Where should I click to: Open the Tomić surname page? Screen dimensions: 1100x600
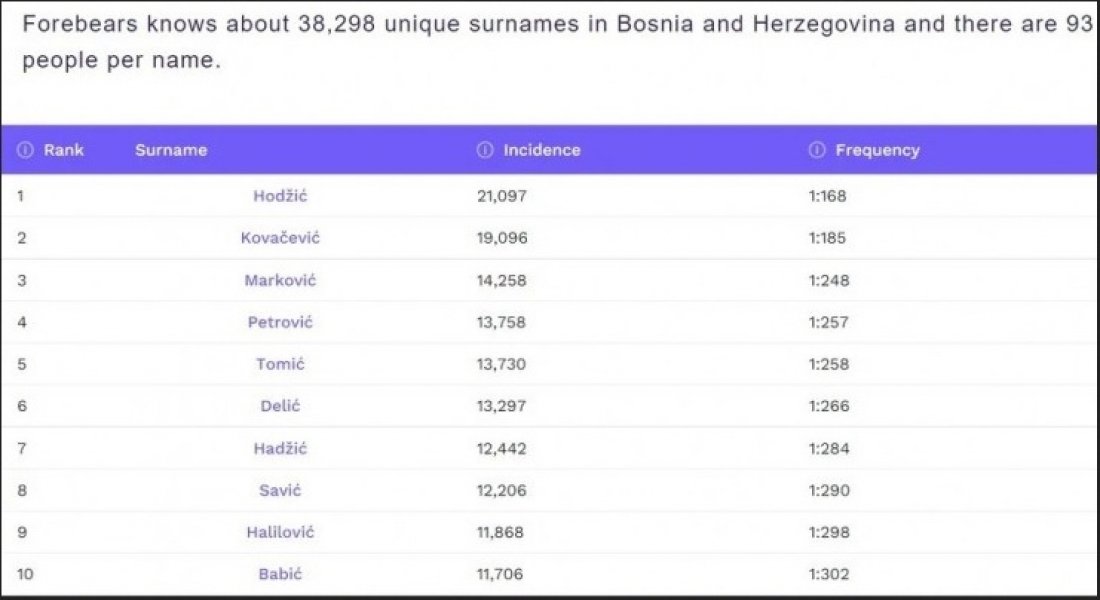[280, 364]
